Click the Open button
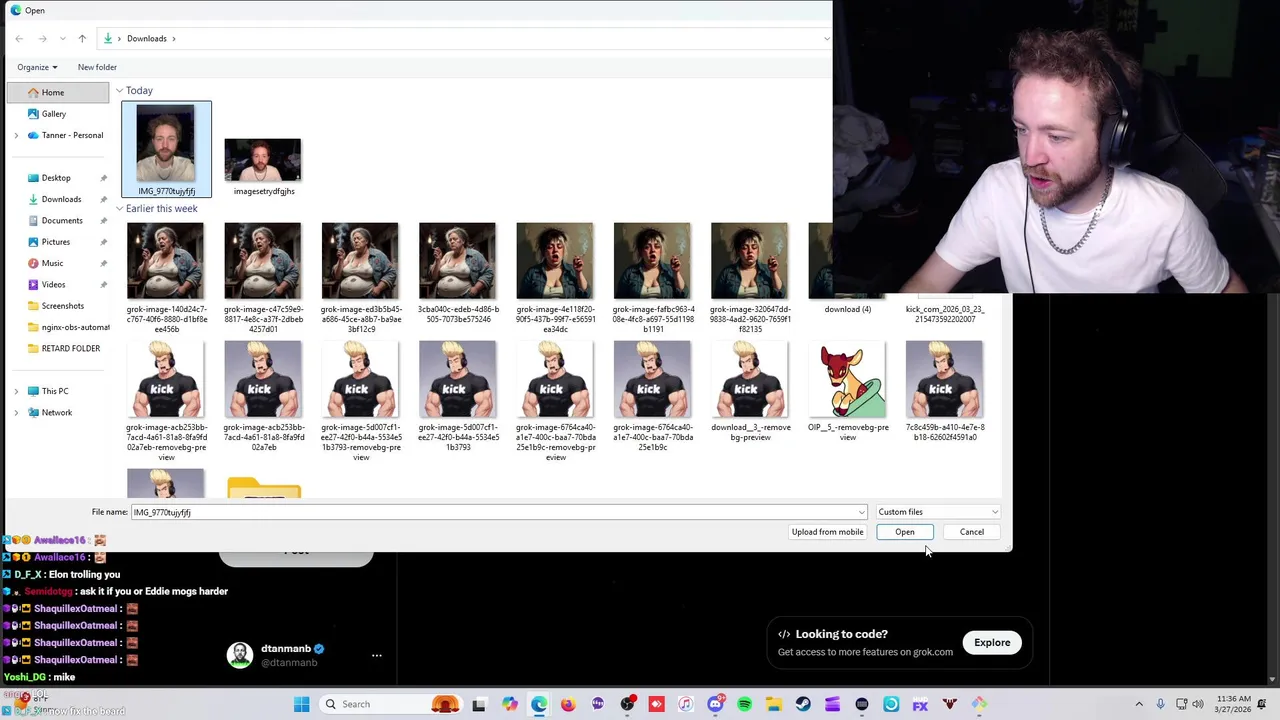The width and height of the screenshot is (1280, 720). [905, 532]
